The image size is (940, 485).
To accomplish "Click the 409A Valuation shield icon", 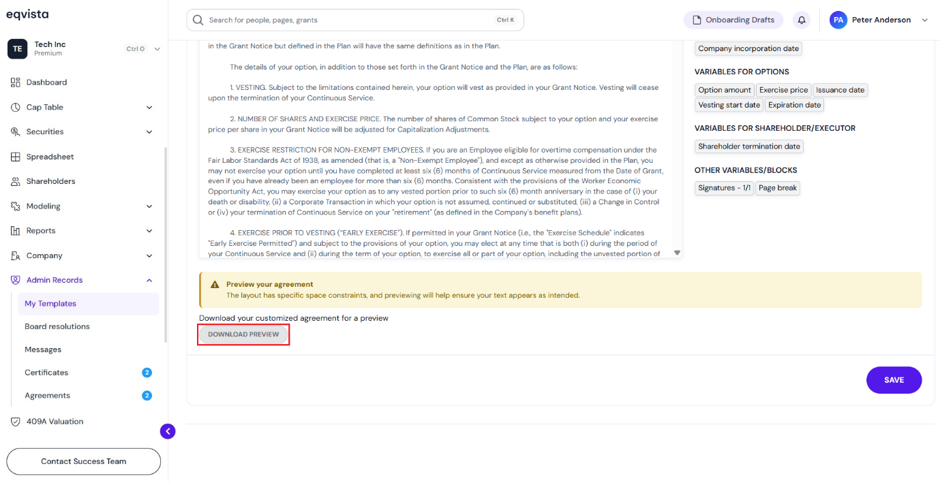I will coord(16,421).
